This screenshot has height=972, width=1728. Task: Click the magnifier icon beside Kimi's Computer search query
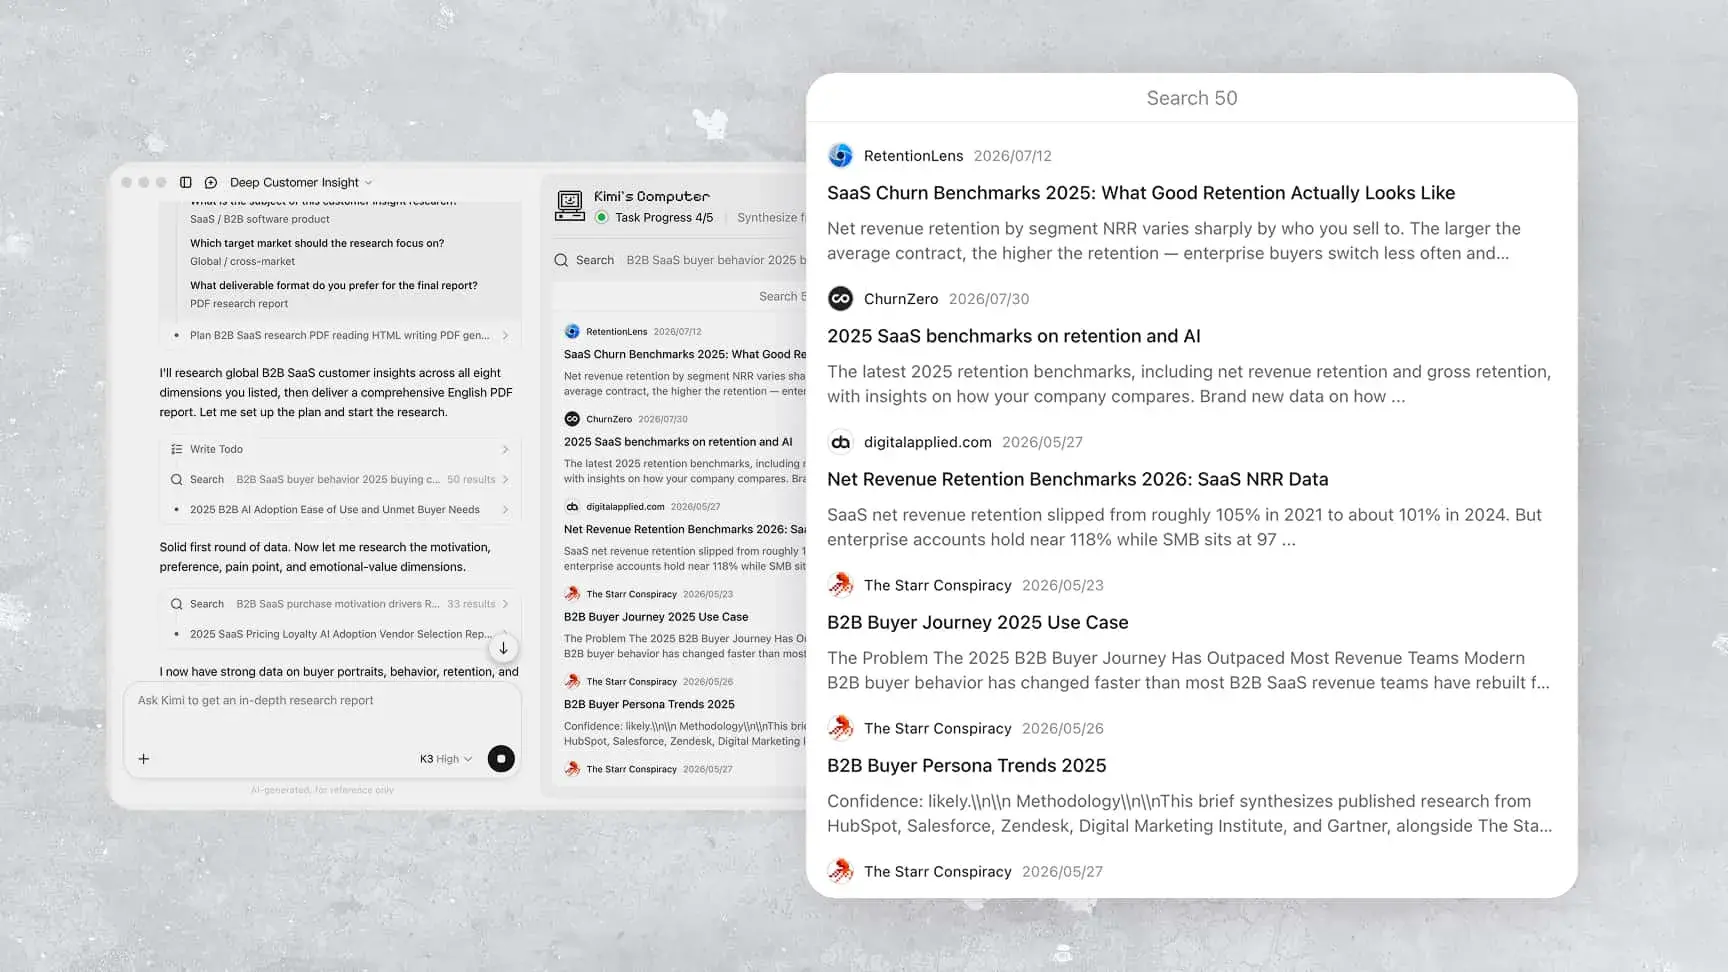[561, 260]
